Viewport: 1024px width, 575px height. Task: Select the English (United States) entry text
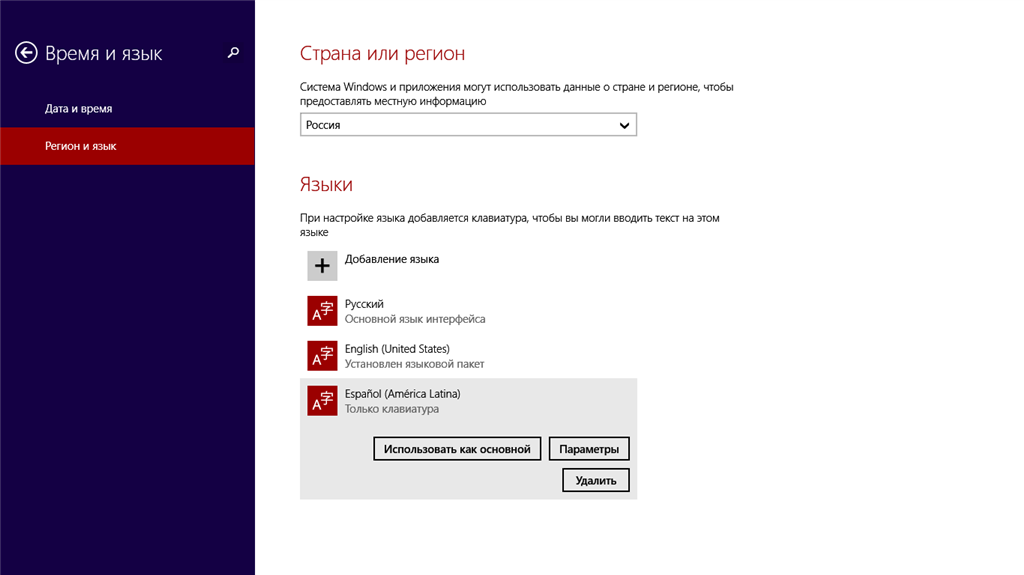click(397, 349)
